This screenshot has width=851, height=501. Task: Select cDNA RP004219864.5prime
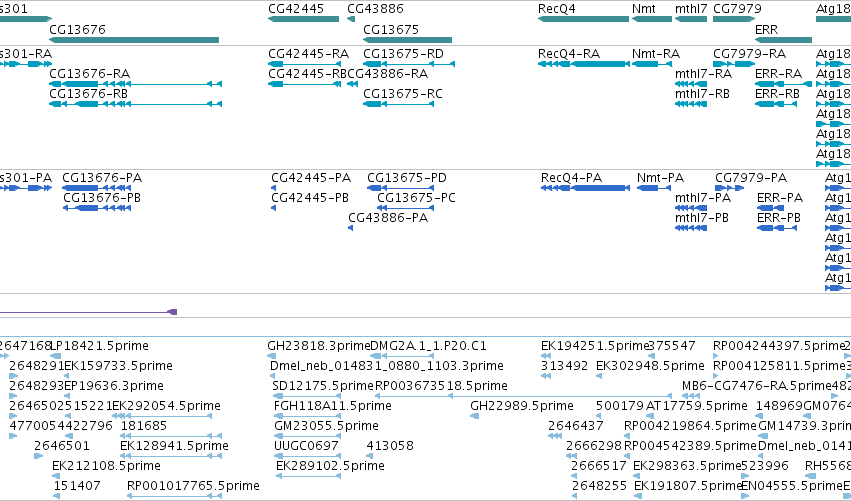690,426
